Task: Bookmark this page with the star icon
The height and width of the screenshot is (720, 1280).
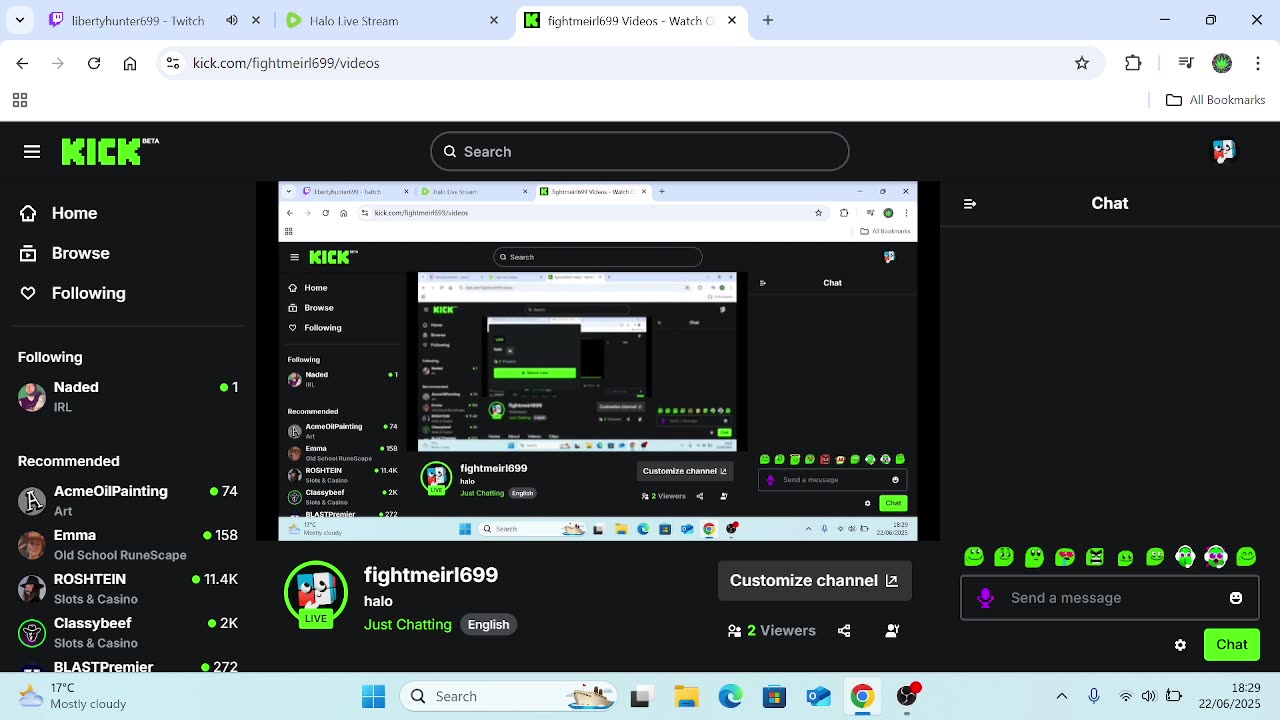Action: (x=1082, y=63)
